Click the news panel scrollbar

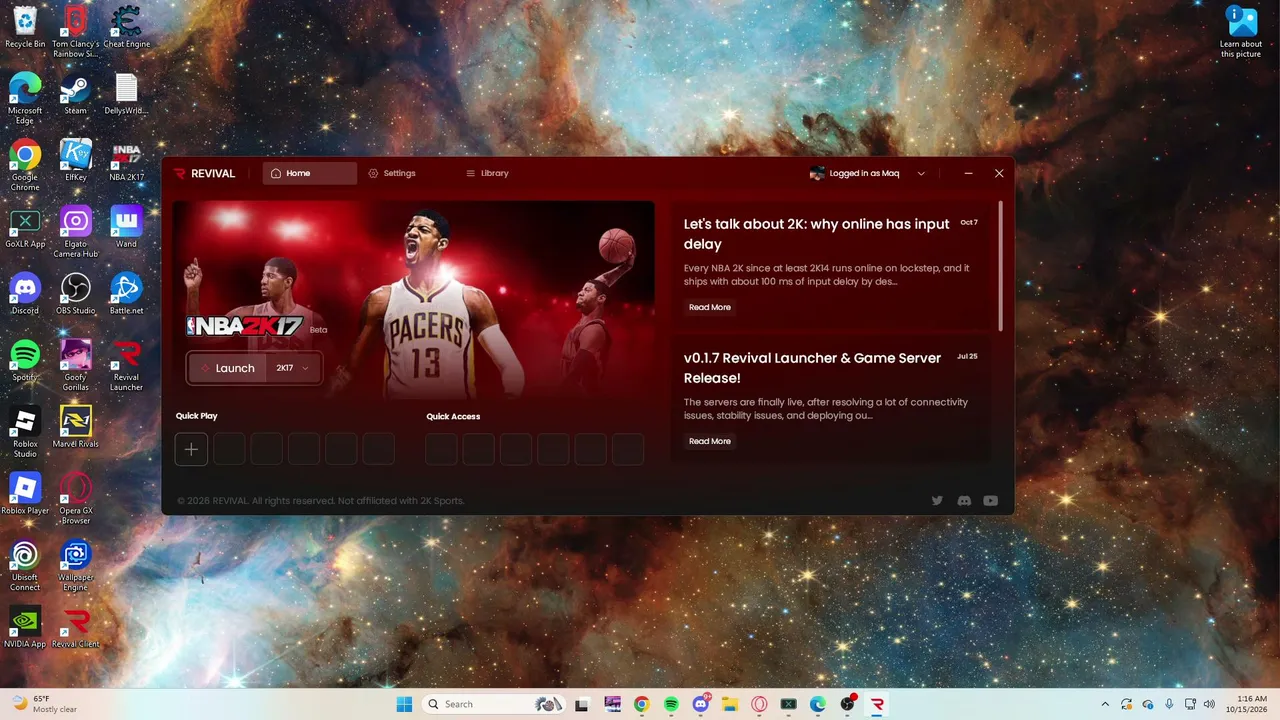click(x=1000, y=266)
